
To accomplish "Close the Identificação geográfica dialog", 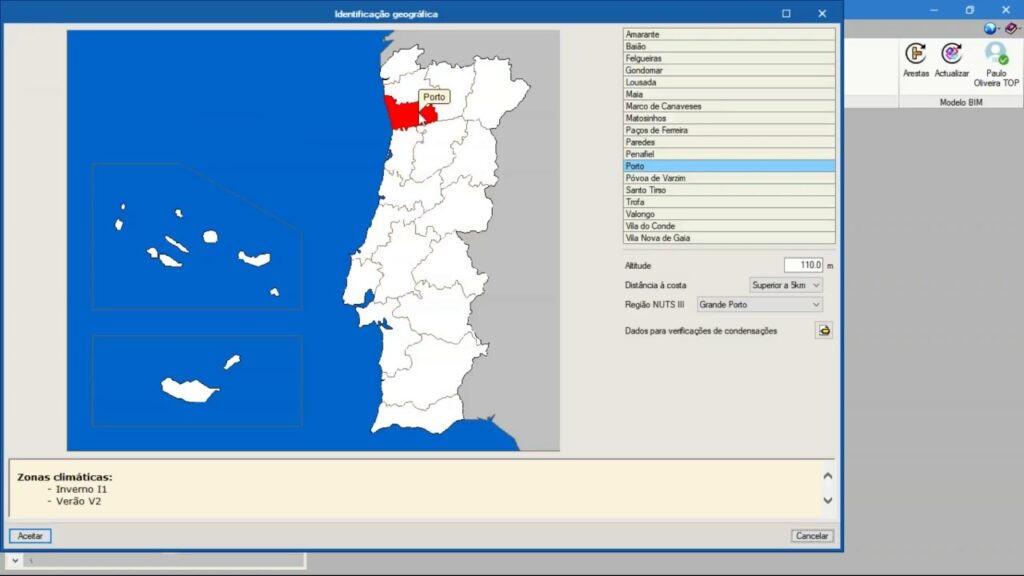I will [822, 13].
